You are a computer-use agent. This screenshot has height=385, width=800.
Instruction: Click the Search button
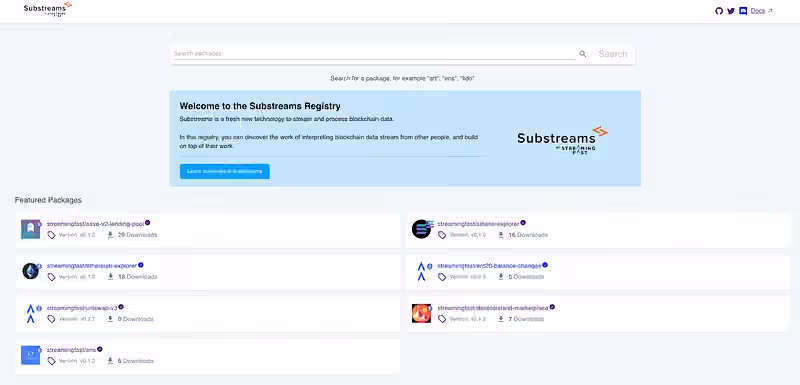(613, 54)
